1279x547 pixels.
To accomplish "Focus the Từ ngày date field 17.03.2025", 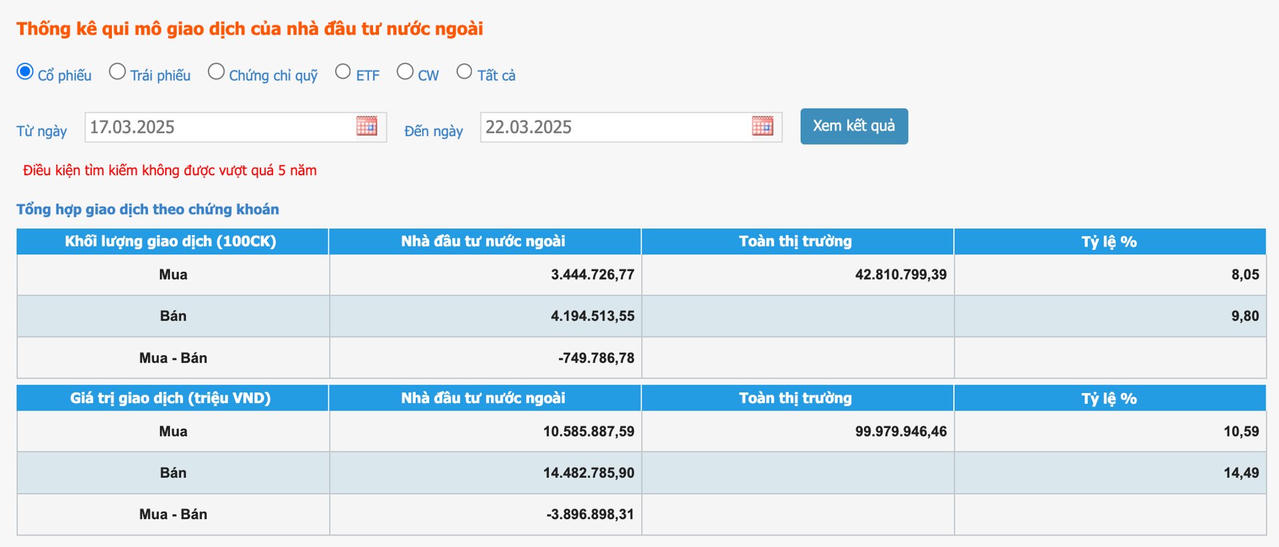I will pos(218,127).
